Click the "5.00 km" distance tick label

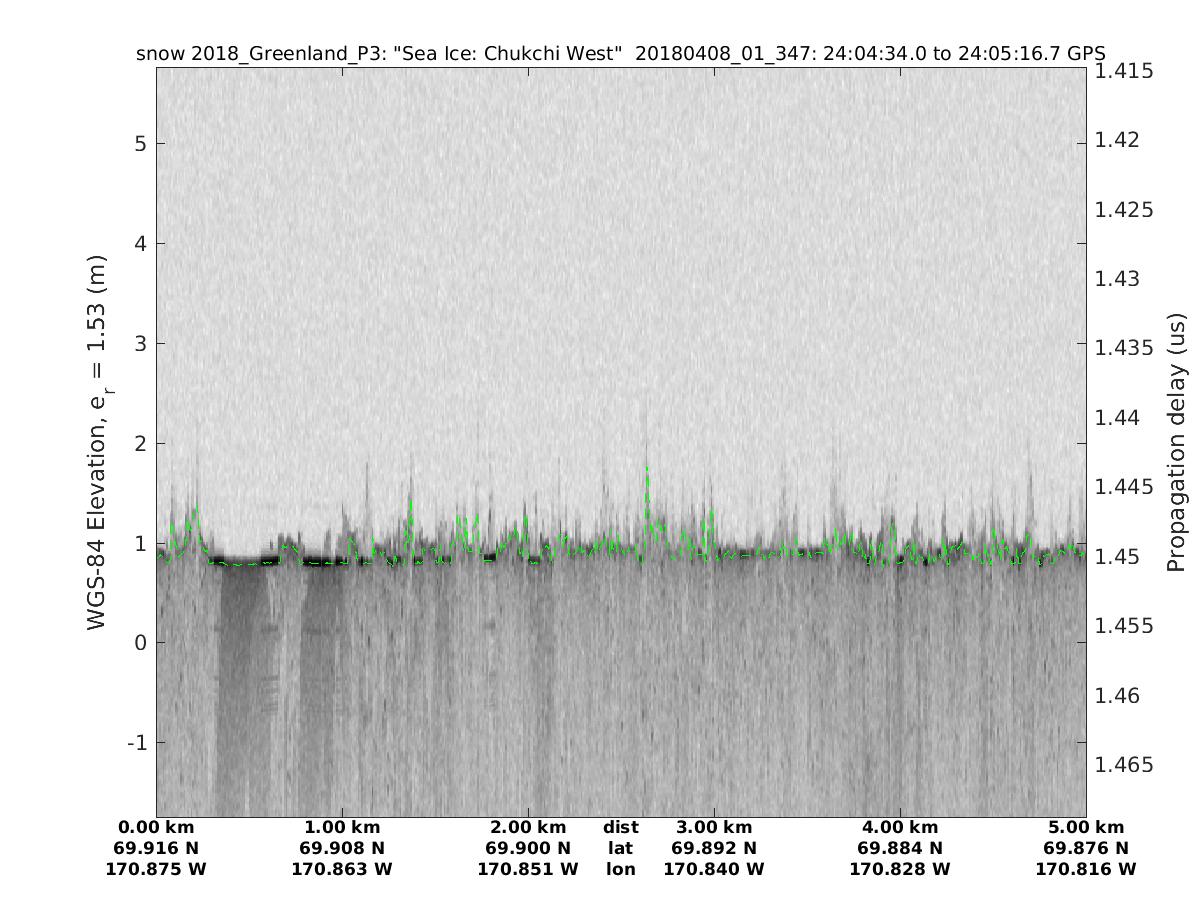[x=1086, y=828]
